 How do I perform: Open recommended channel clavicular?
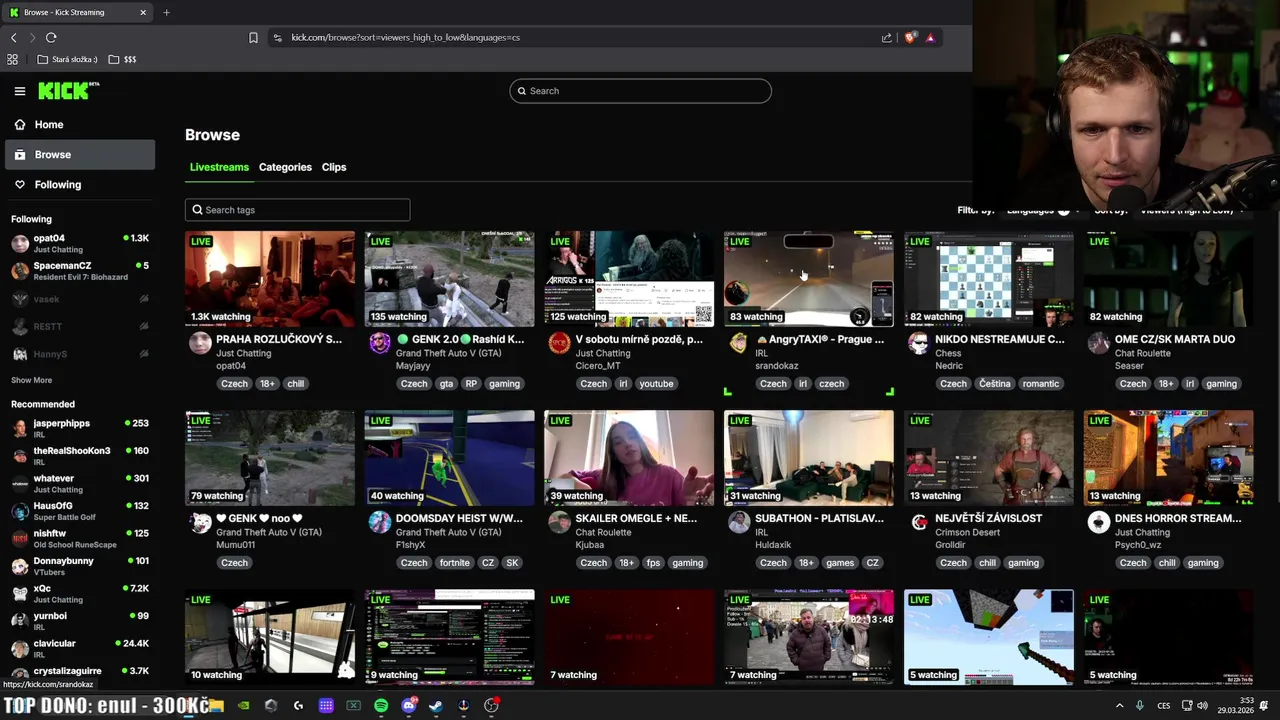pos(80,649)
